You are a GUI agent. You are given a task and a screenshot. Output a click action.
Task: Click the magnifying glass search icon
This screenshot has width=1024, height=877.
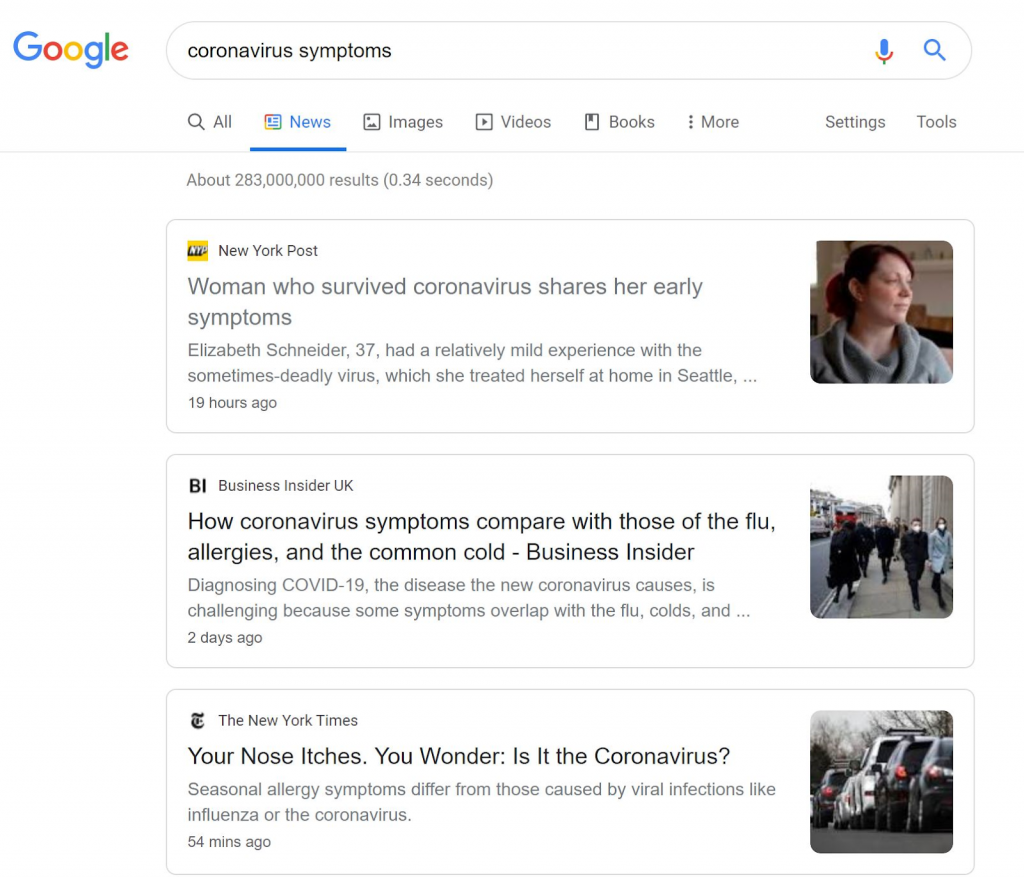click(934, 50)
